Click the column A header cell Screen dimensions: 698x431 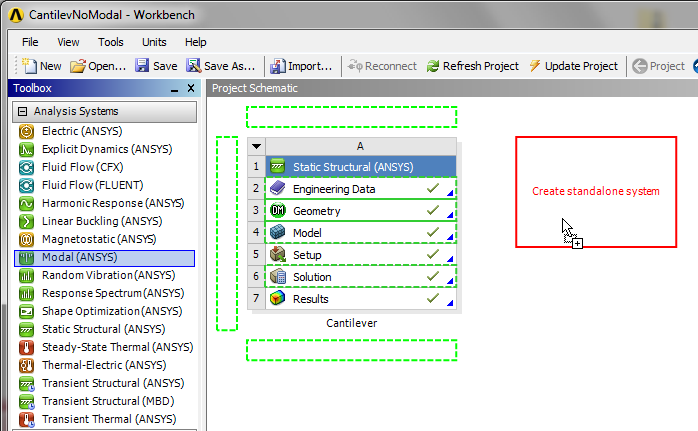(x=361, y=146)
